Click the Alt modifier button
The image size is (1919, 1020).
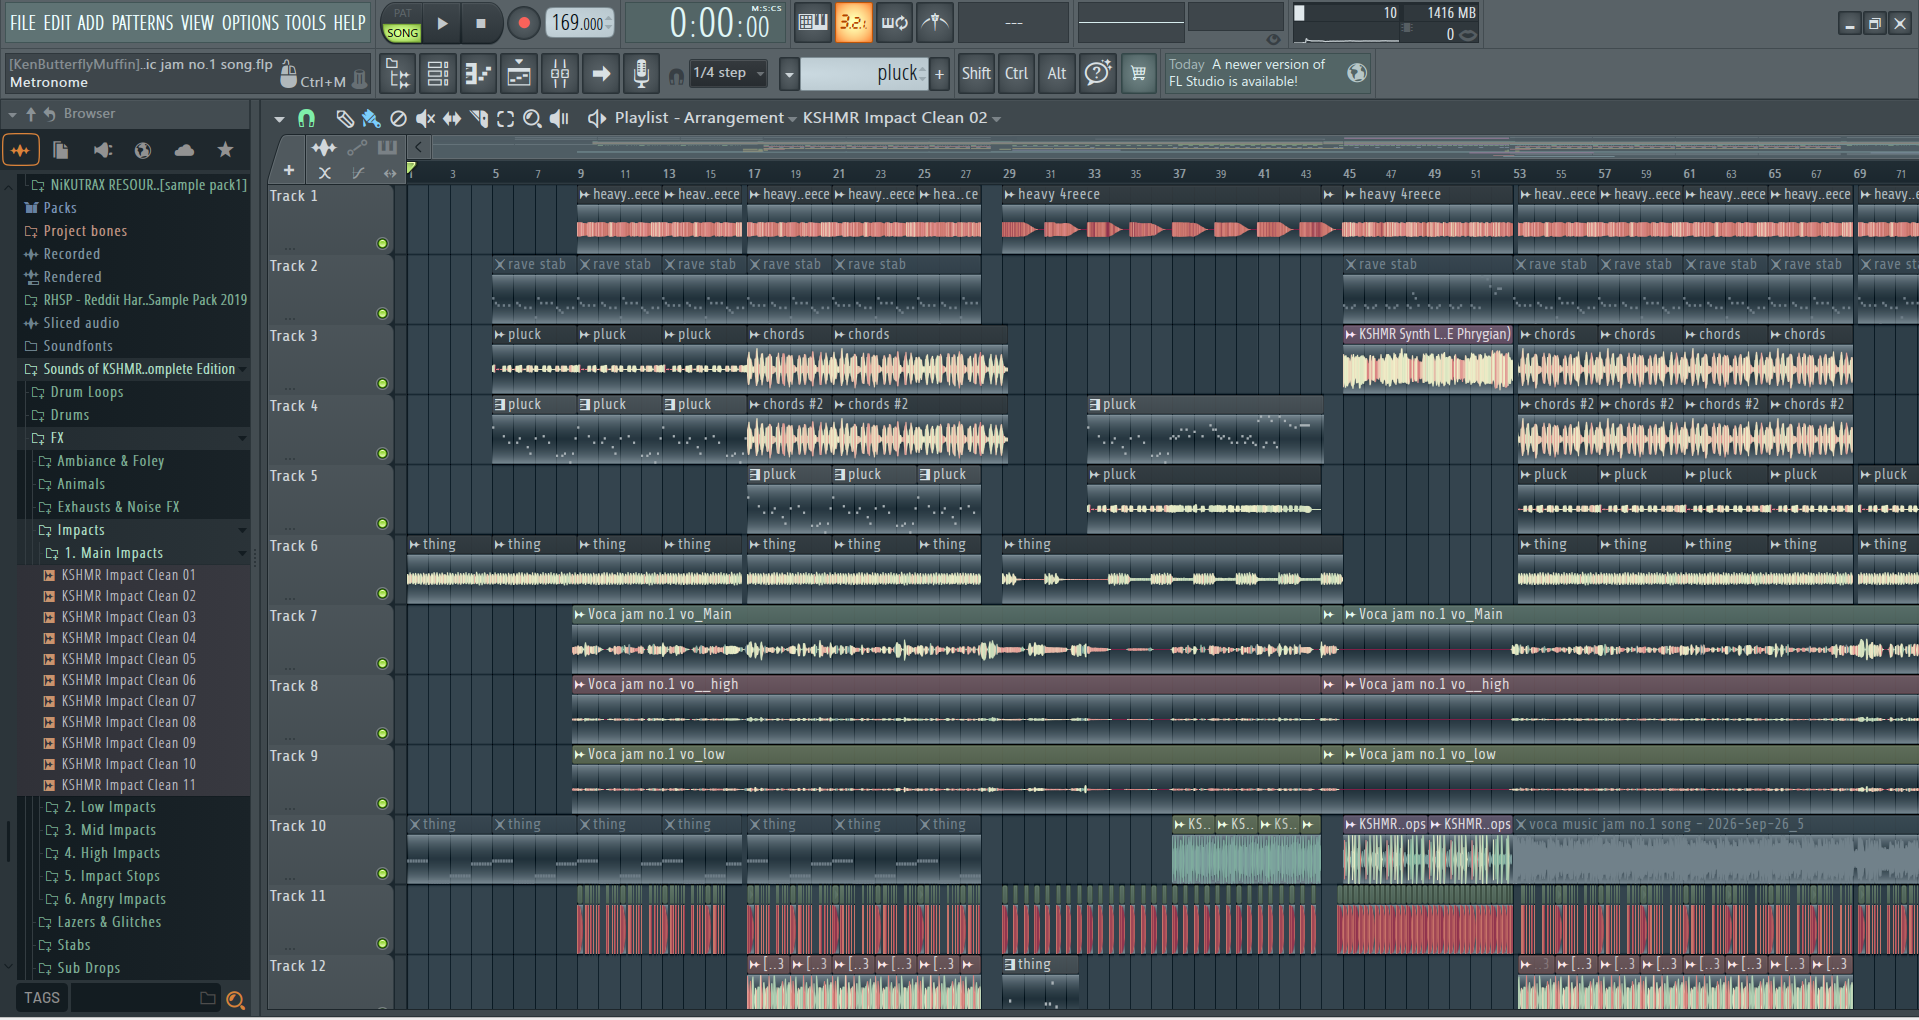(x=1057, y=73)
